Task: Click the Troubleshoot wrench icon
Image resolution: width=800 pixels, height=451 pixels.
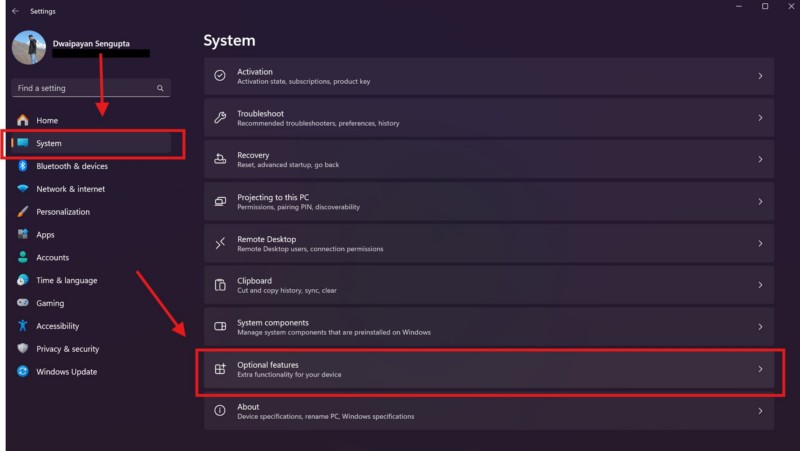Action: coord(221,118)
